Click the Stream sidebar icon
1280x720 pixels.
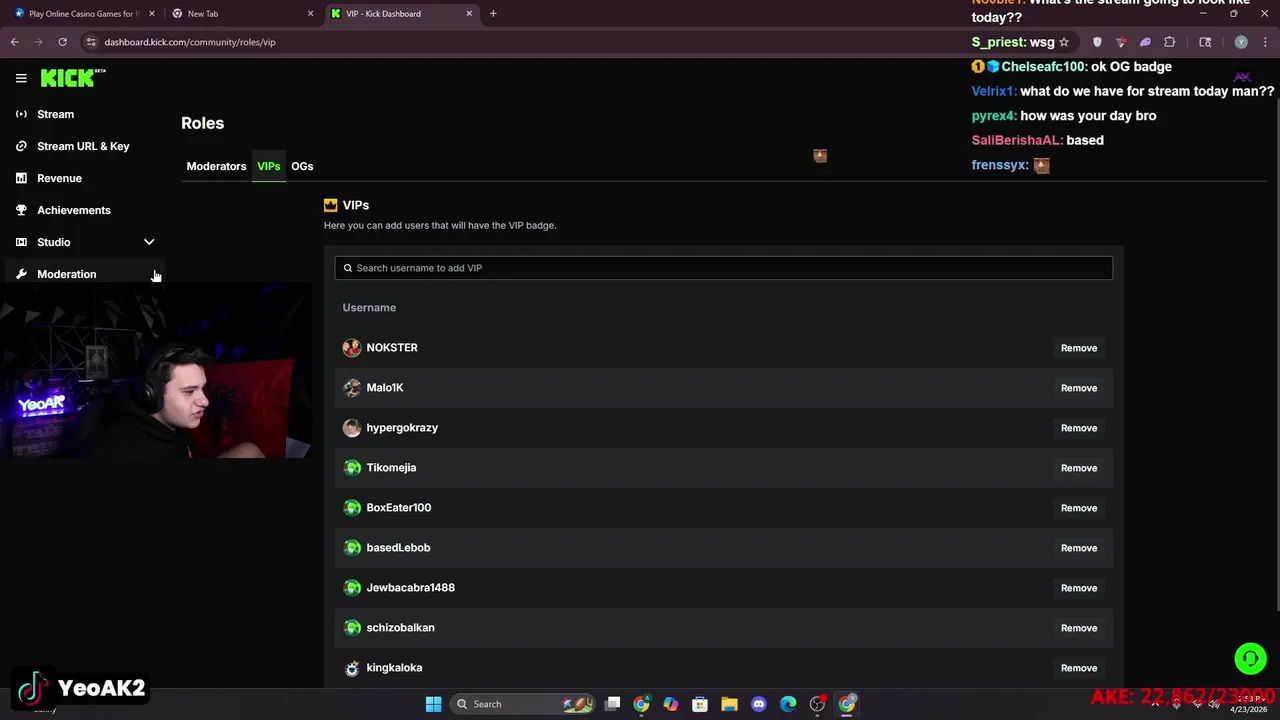tap(21, 114)
